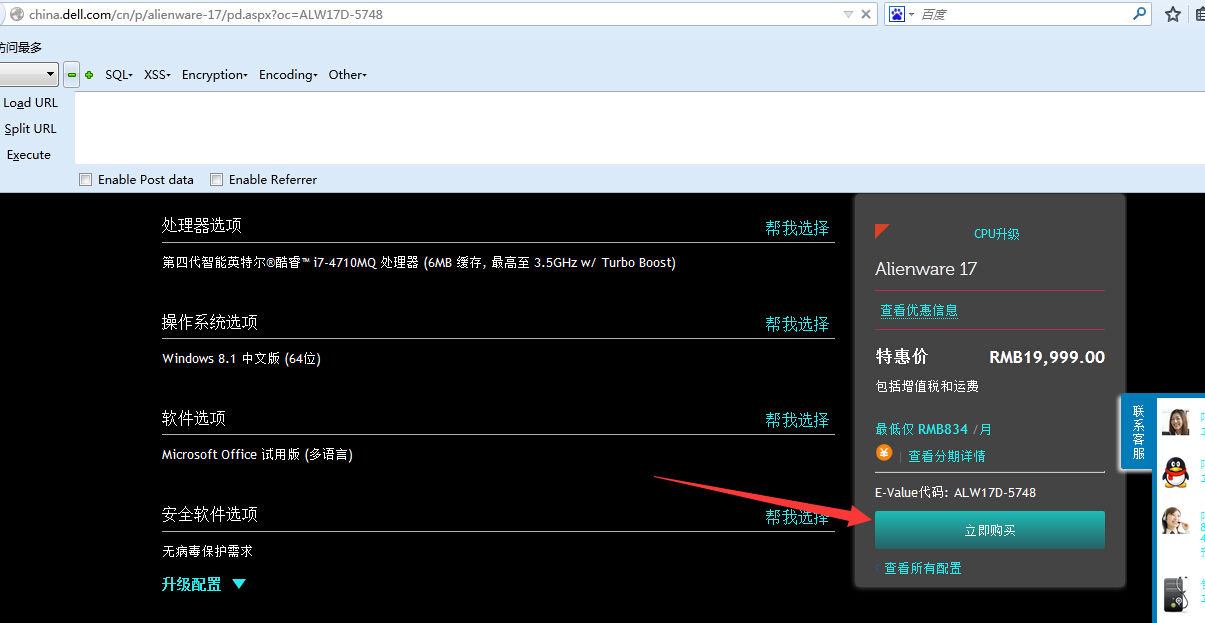1205x623 pixels.
Task: Click the 最低仅 RMB834 /月 text
Action: (934, 429)
